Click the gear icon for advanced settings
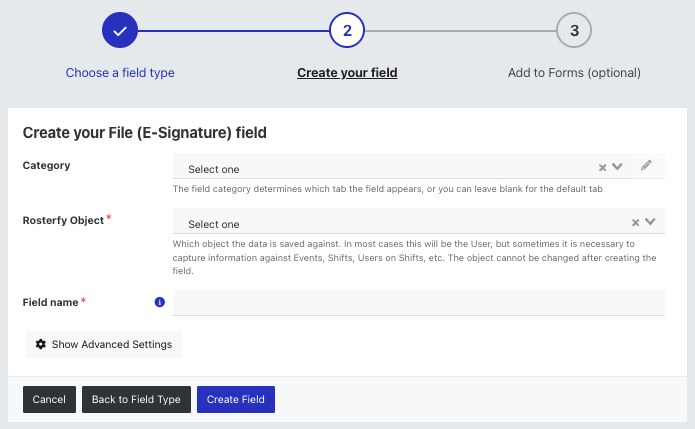695x429 pixels. (41, 344)
